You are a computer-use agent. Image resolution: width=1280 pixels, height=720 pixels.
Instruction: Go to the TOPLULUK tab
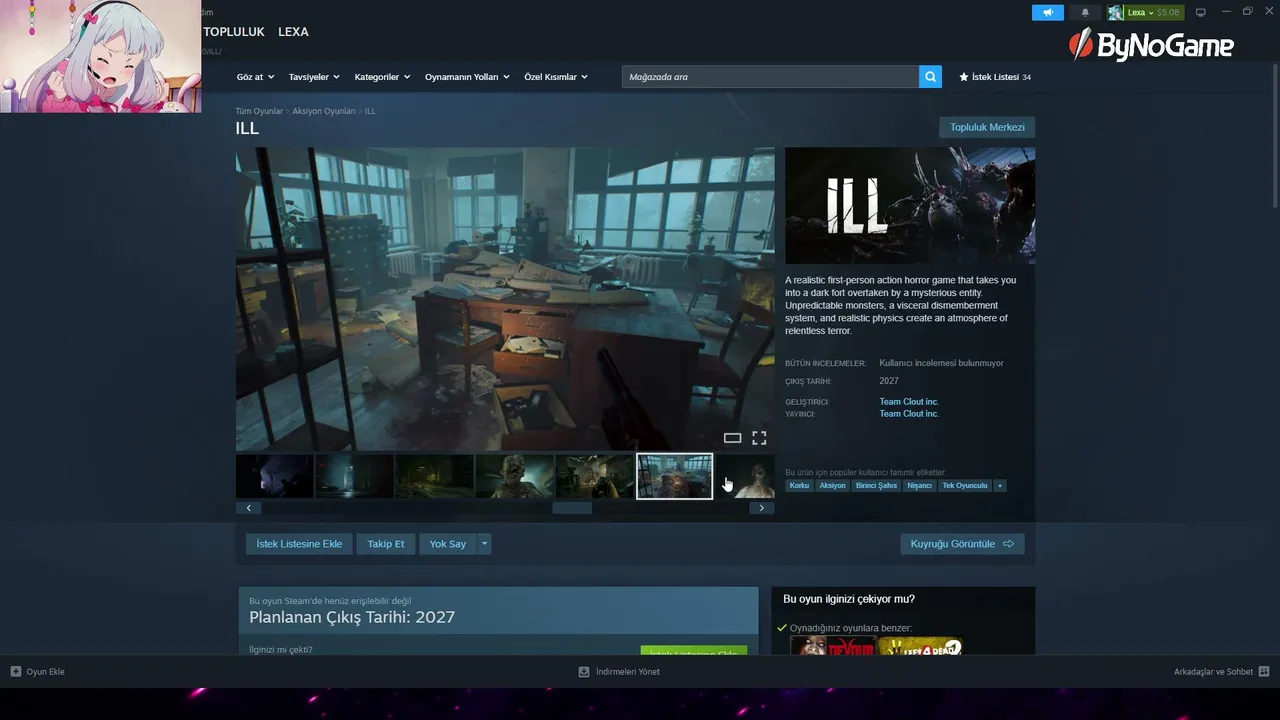(234, 32)
